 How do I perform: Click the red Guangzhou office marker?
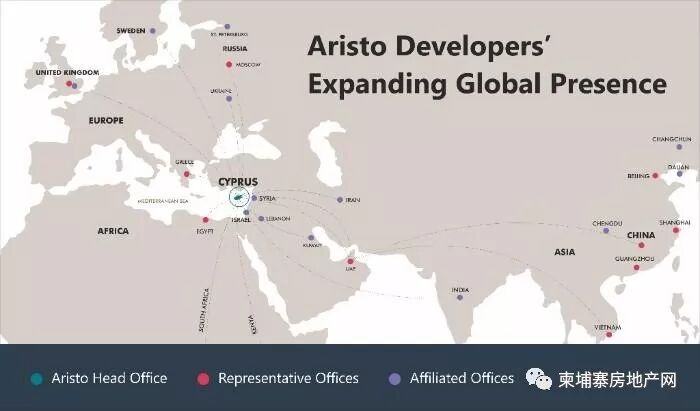[637, 268]
